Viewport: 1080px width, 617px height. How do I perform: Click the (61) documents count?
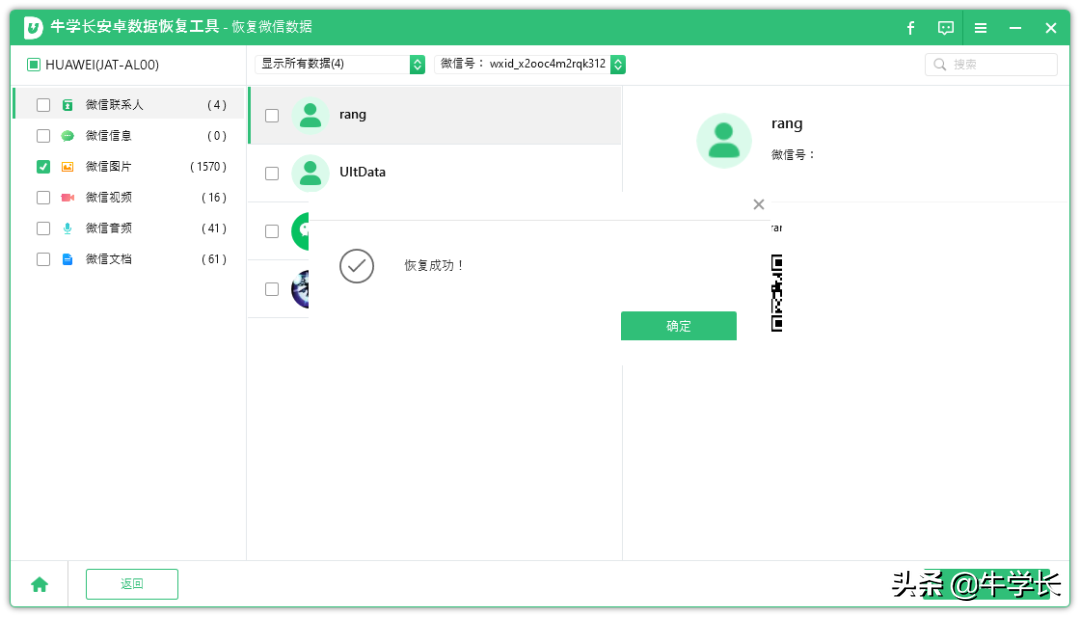point(214,260)
